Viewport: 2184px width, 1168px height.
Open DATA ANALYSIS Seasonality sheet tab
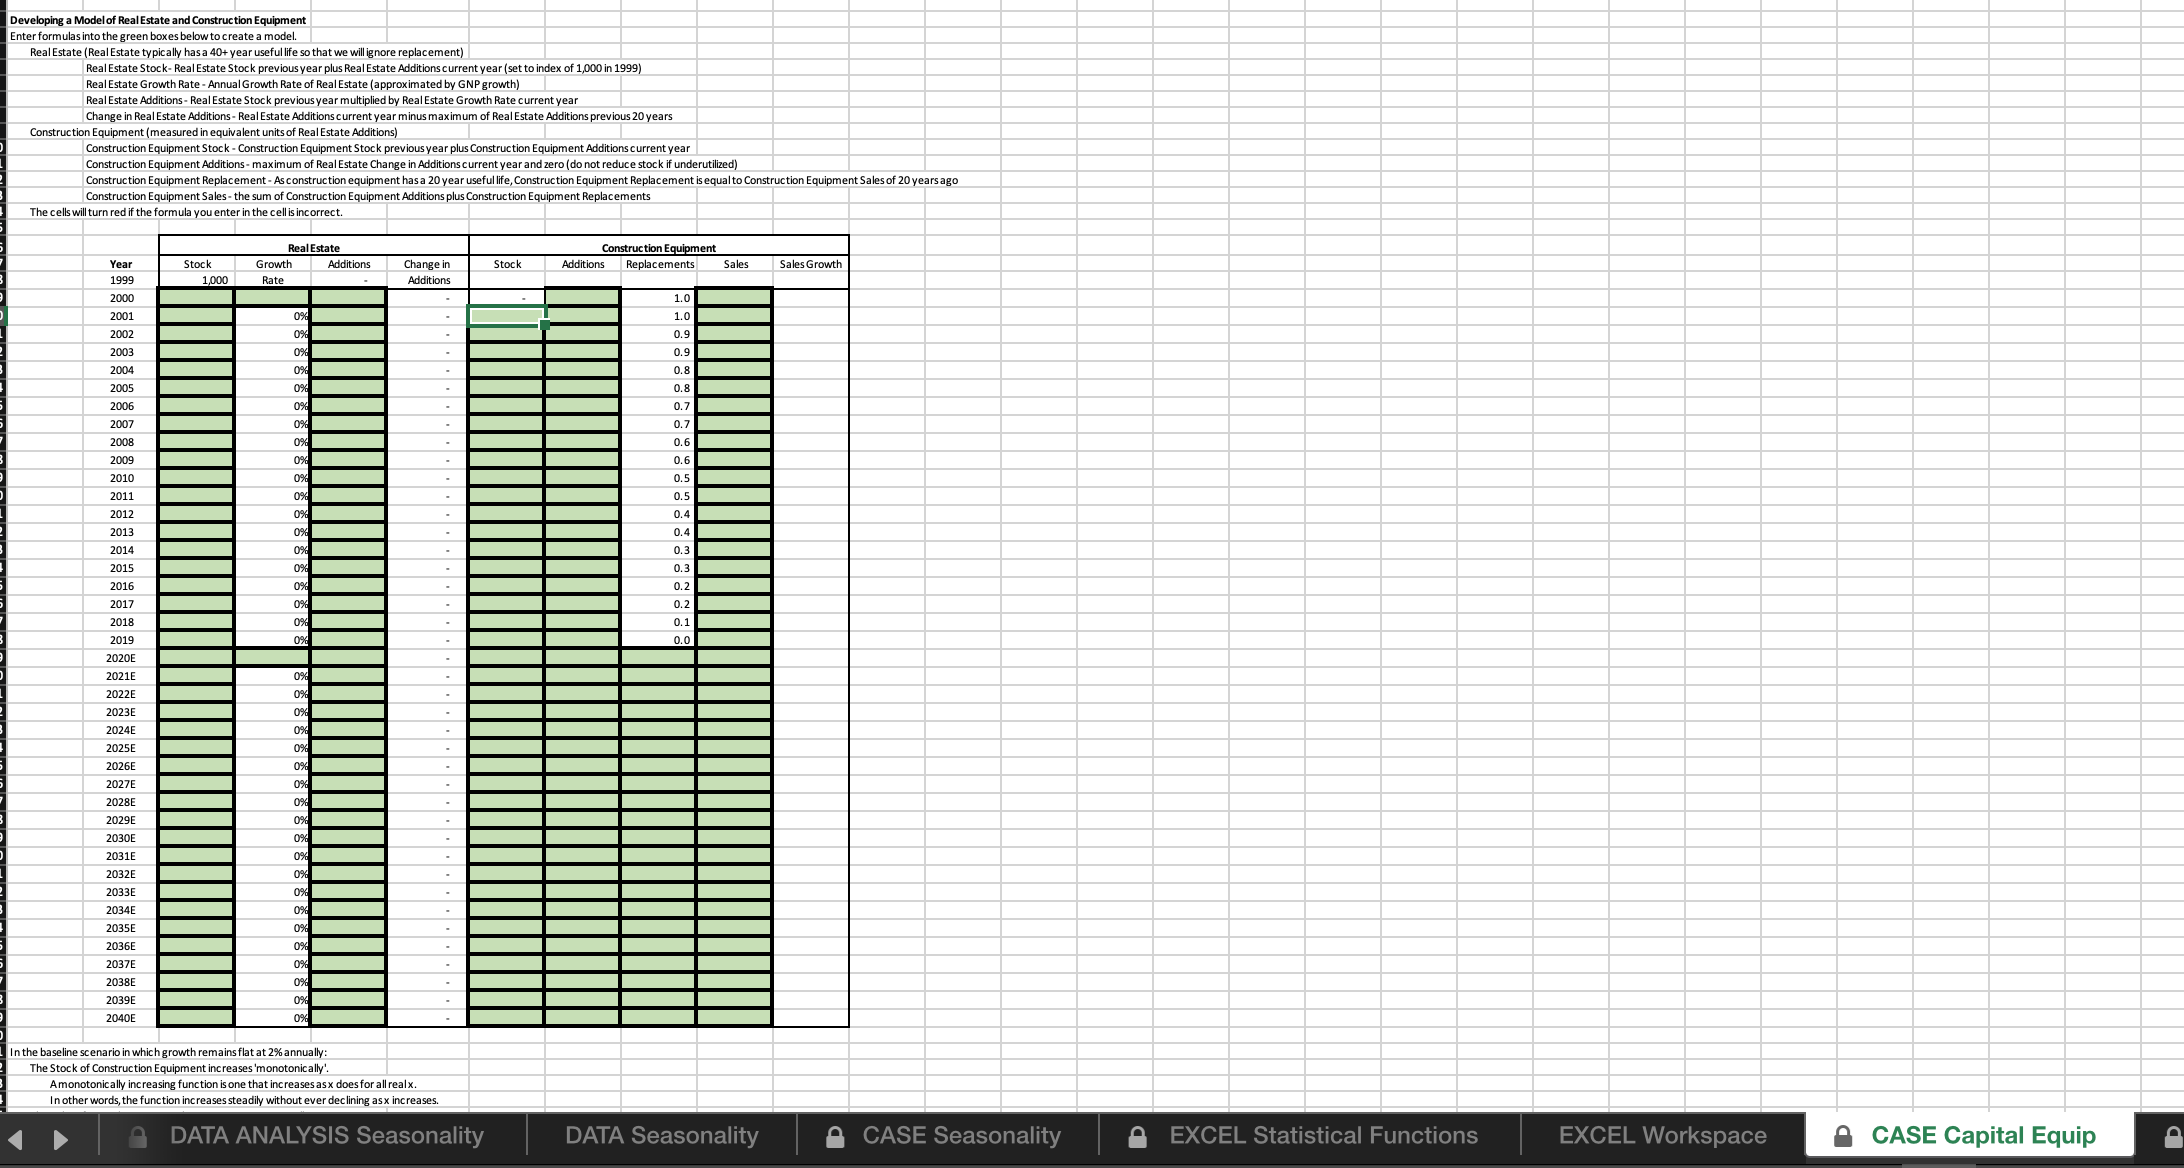[326, 1136]
